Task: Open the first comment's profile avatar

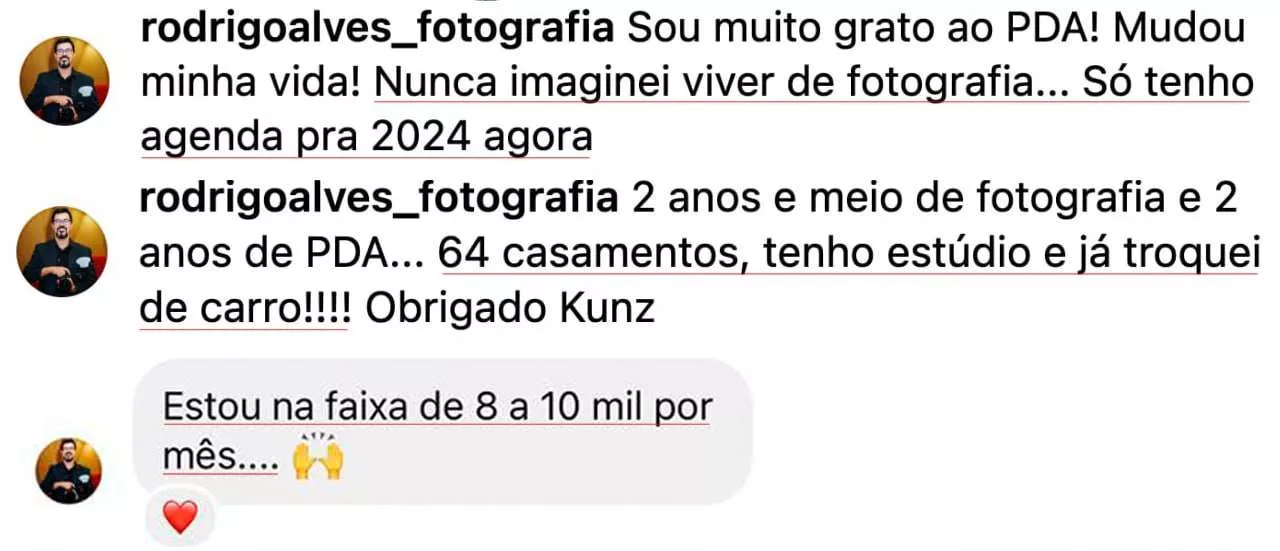Action: [x=65, y=81]
